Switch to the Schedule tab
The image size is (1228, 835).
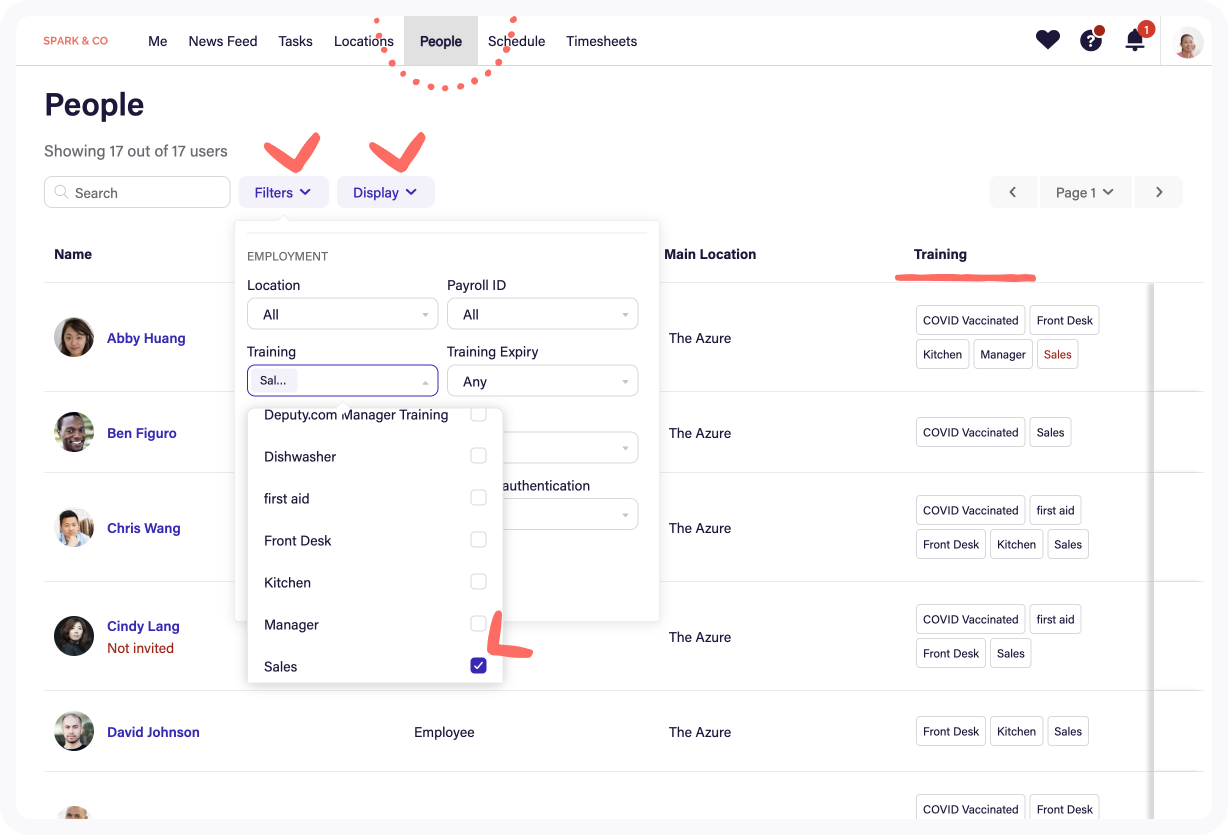(516, 41)
